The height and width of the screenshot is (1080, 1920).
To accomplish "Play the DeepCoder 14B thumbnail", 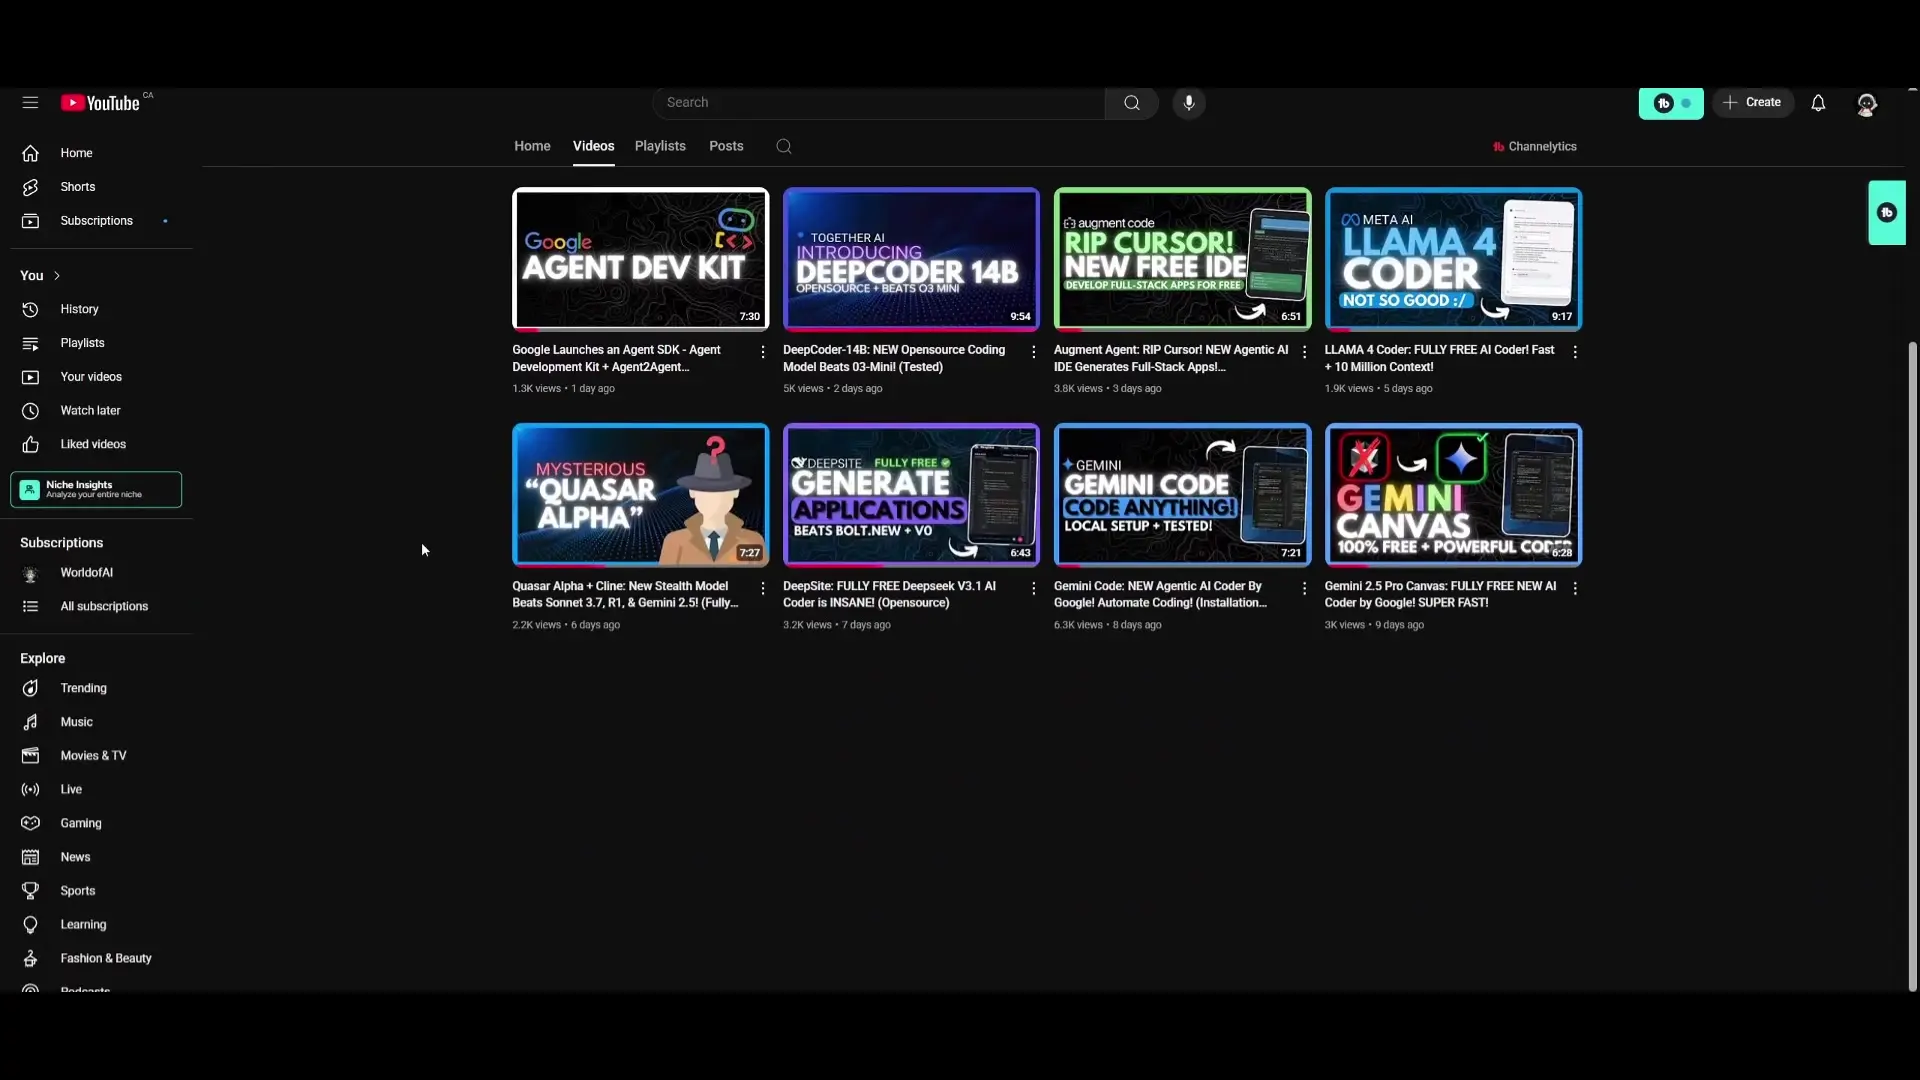I will (911, 259).
